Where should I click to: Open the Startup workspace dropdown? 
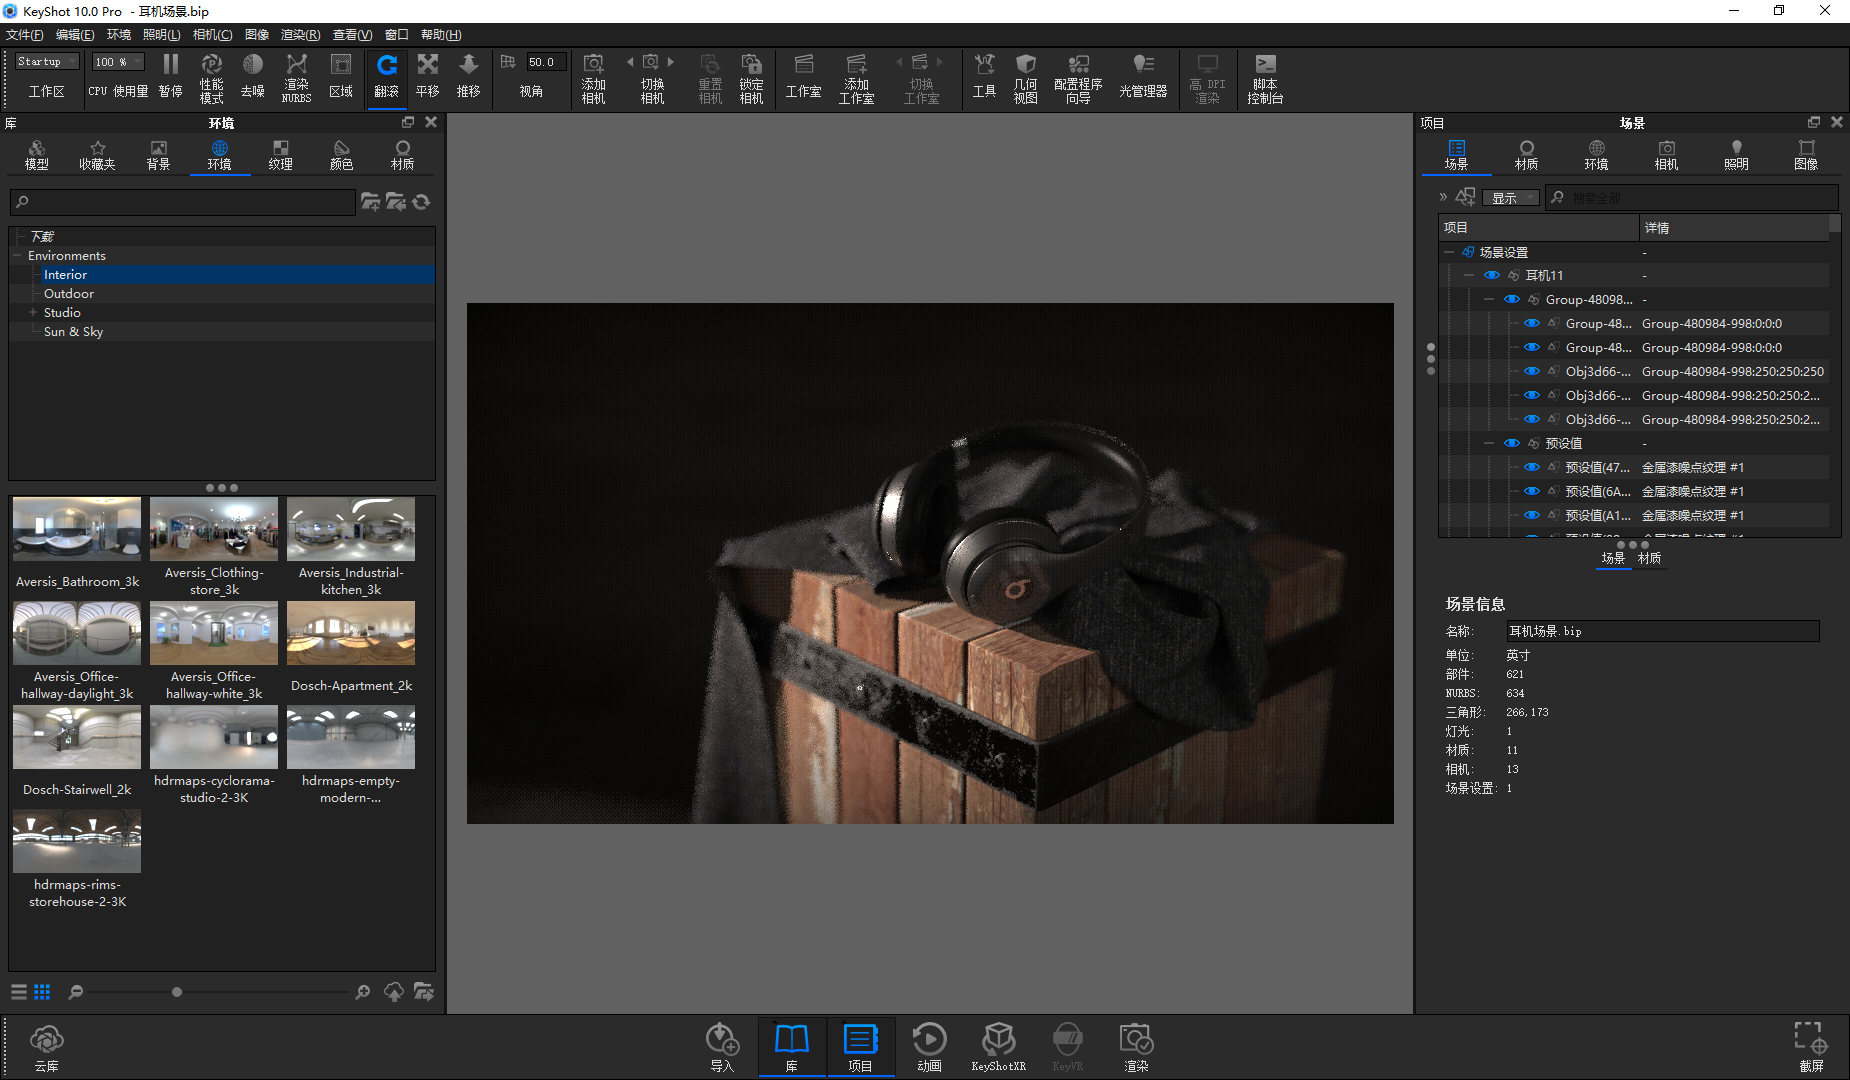click(46, 62)
